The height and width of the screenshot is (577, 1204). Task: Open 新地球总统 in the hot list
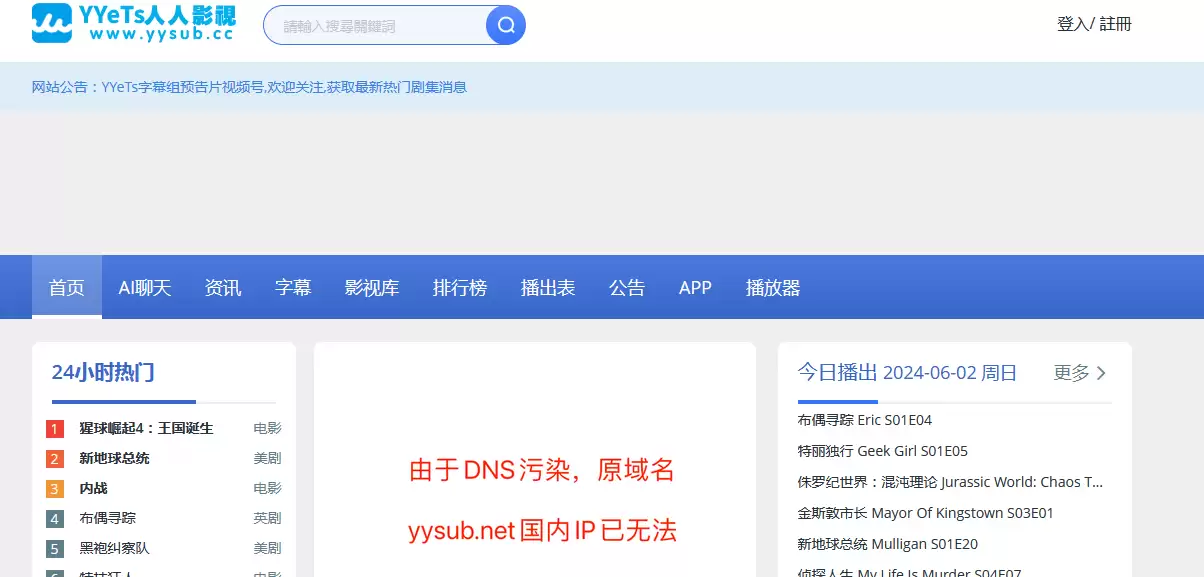(115, 458)
